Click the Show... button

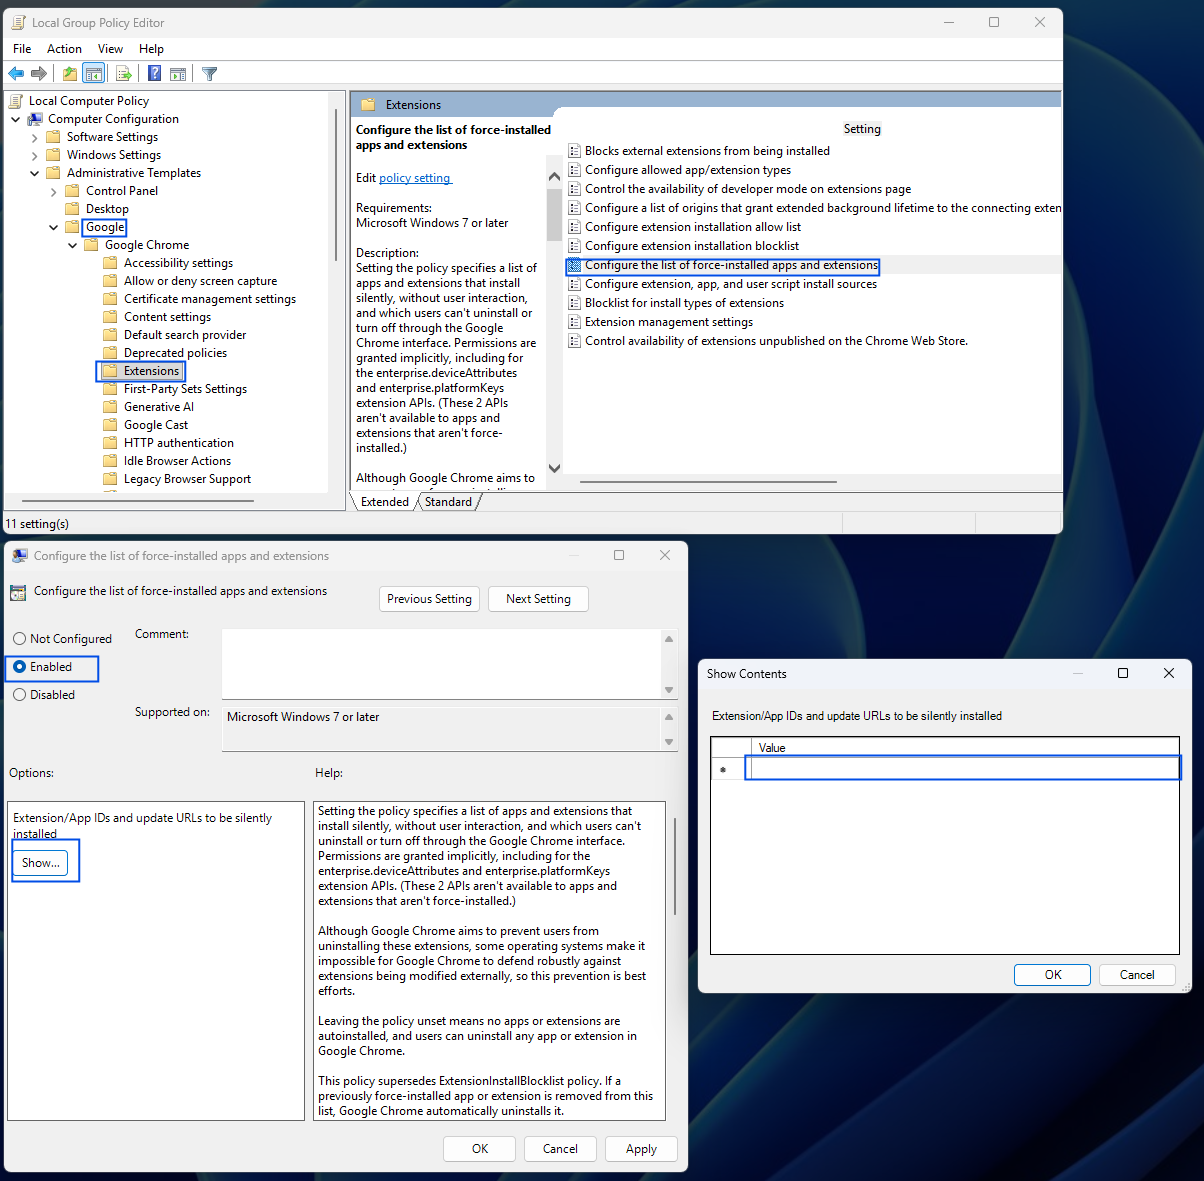coord(41,862)
